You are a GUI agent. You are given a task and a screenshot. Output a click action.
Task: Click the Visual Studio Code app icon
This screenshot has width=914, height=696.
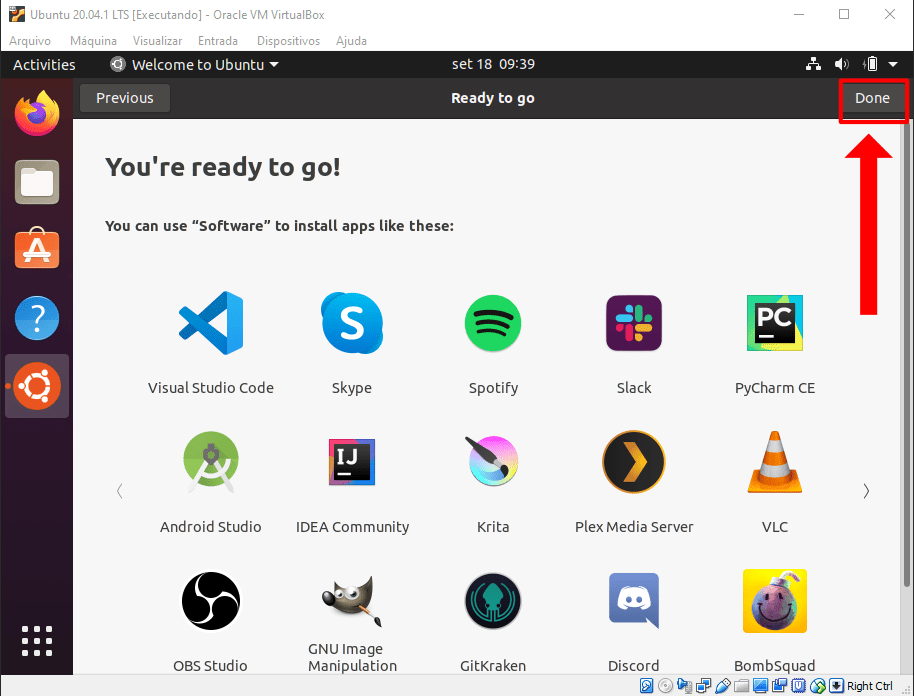pos(210,323)
